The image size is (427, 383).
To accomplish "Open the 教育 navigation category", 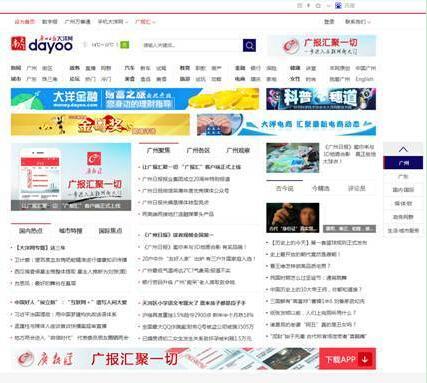I will [x=185, y=68].
